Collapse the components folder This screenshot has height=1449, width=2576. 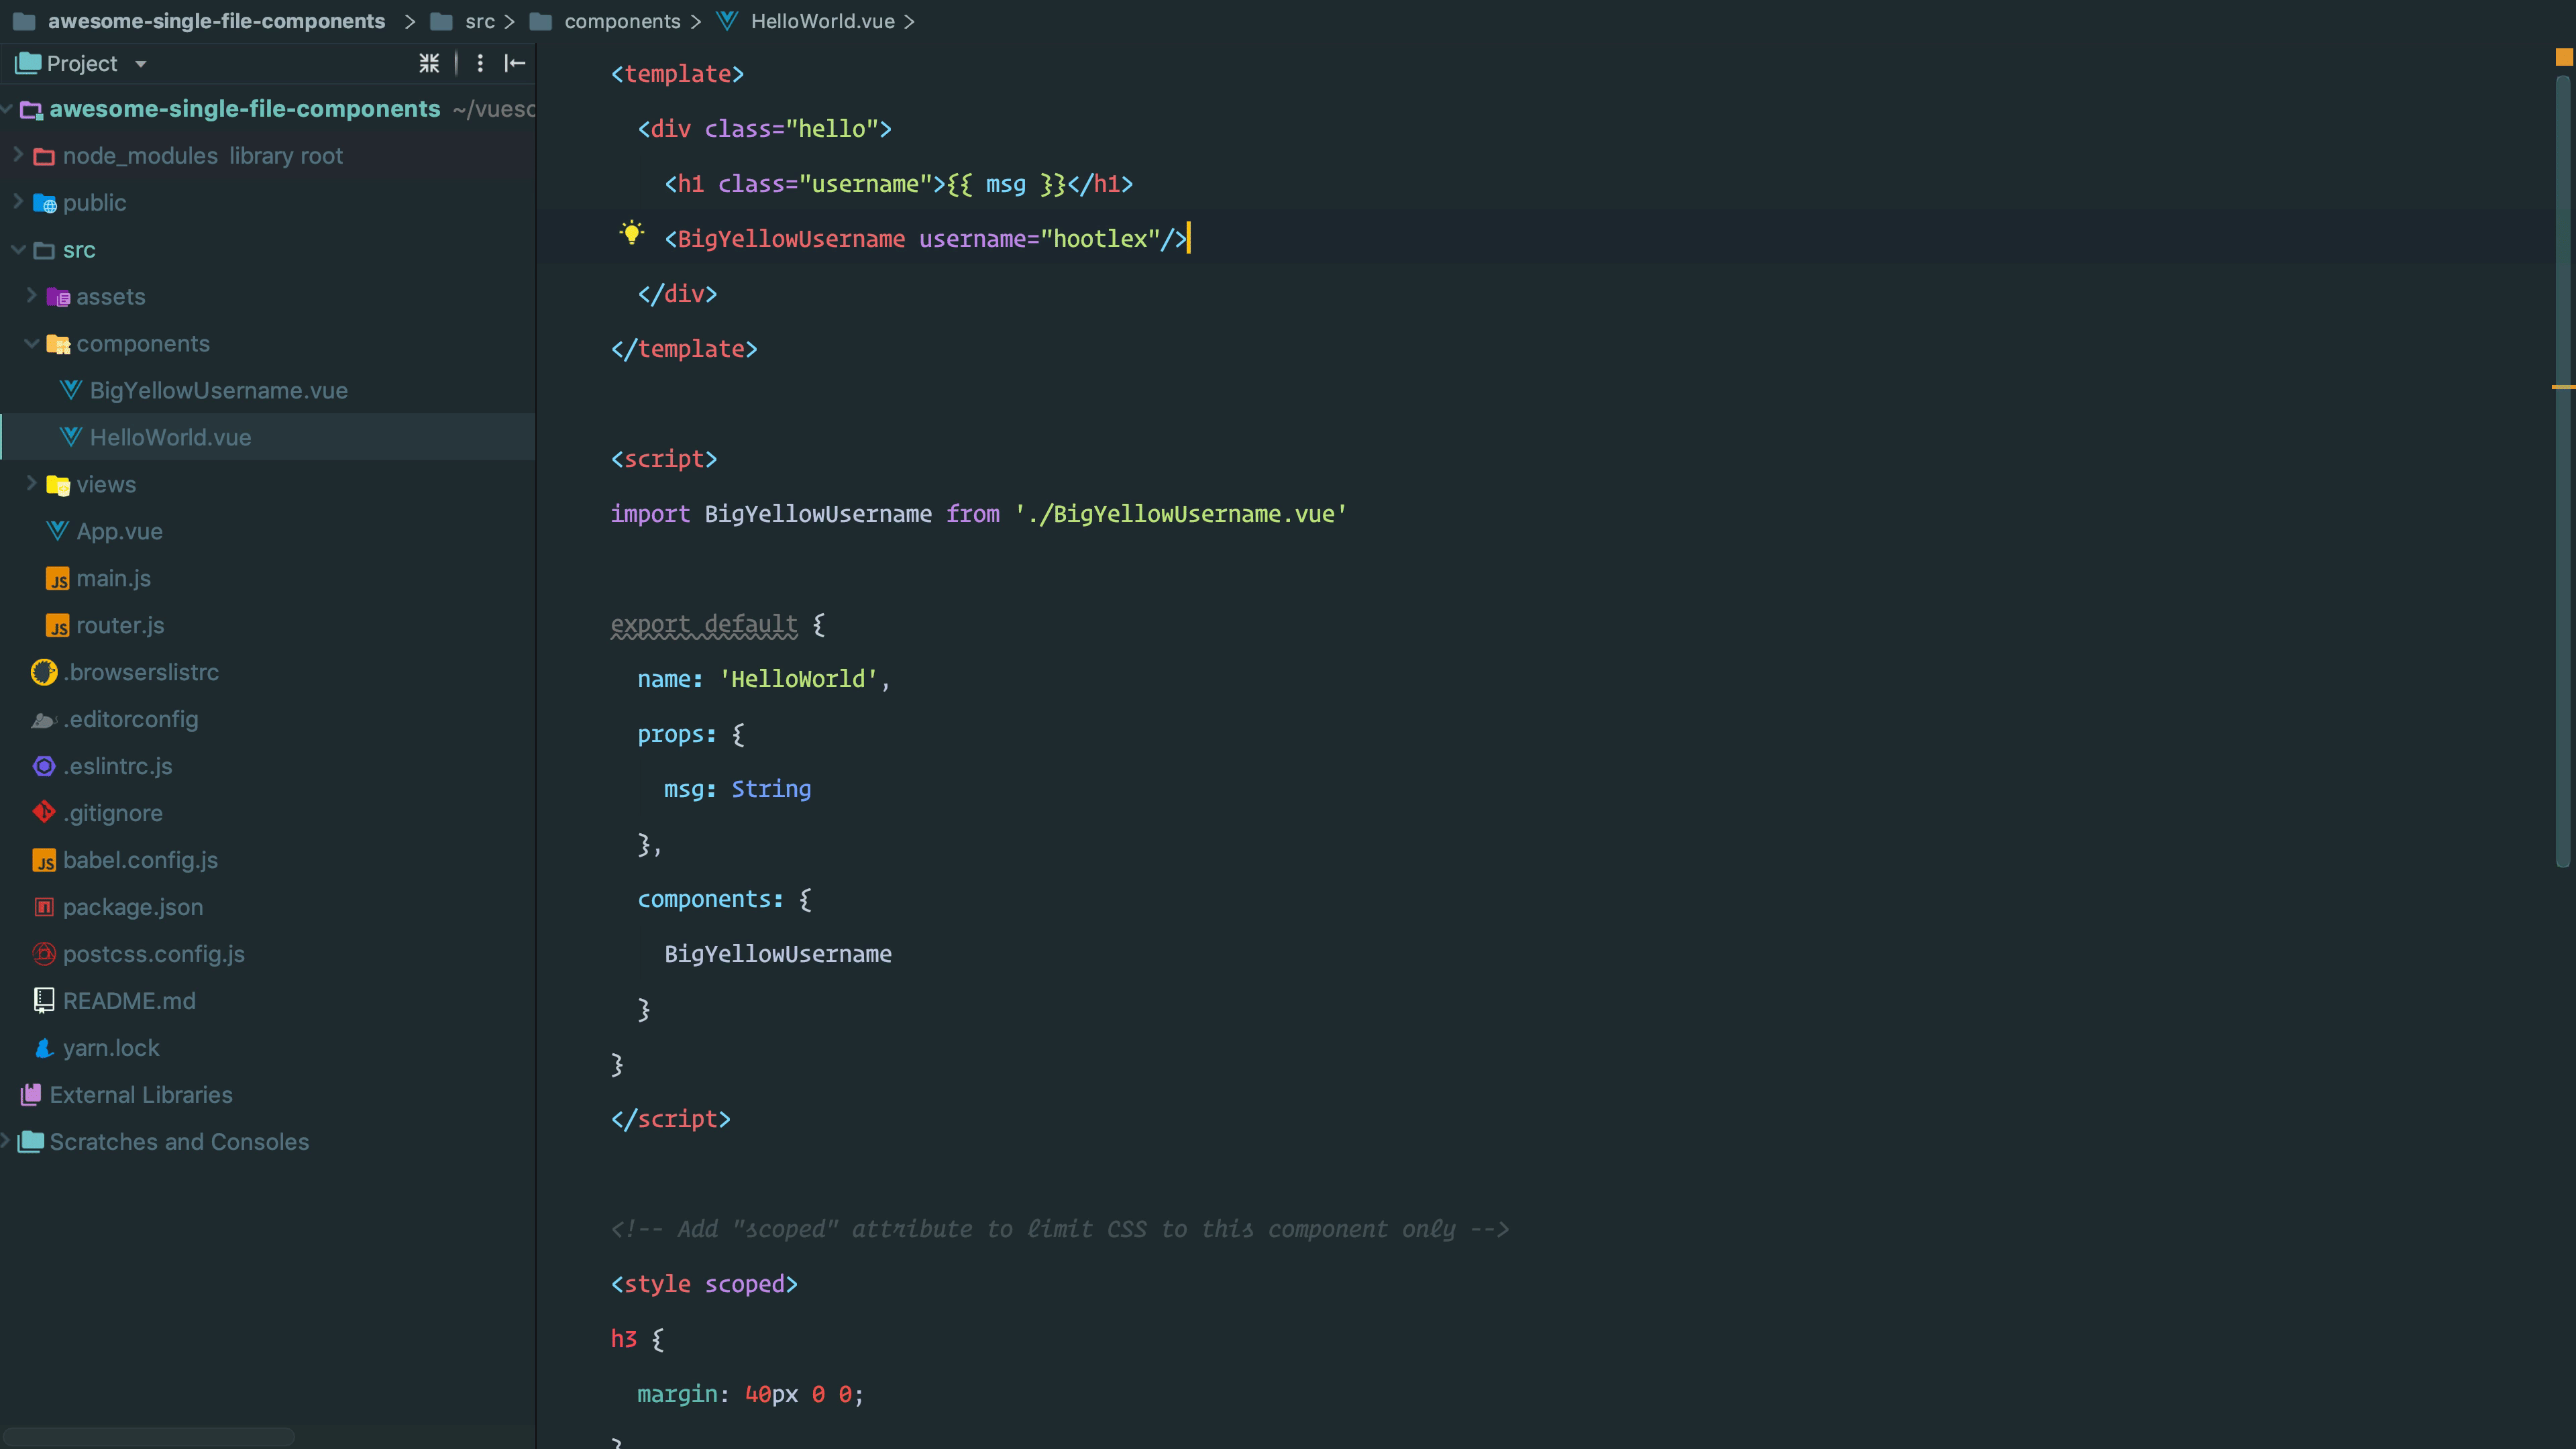click(x=31, y=344)
